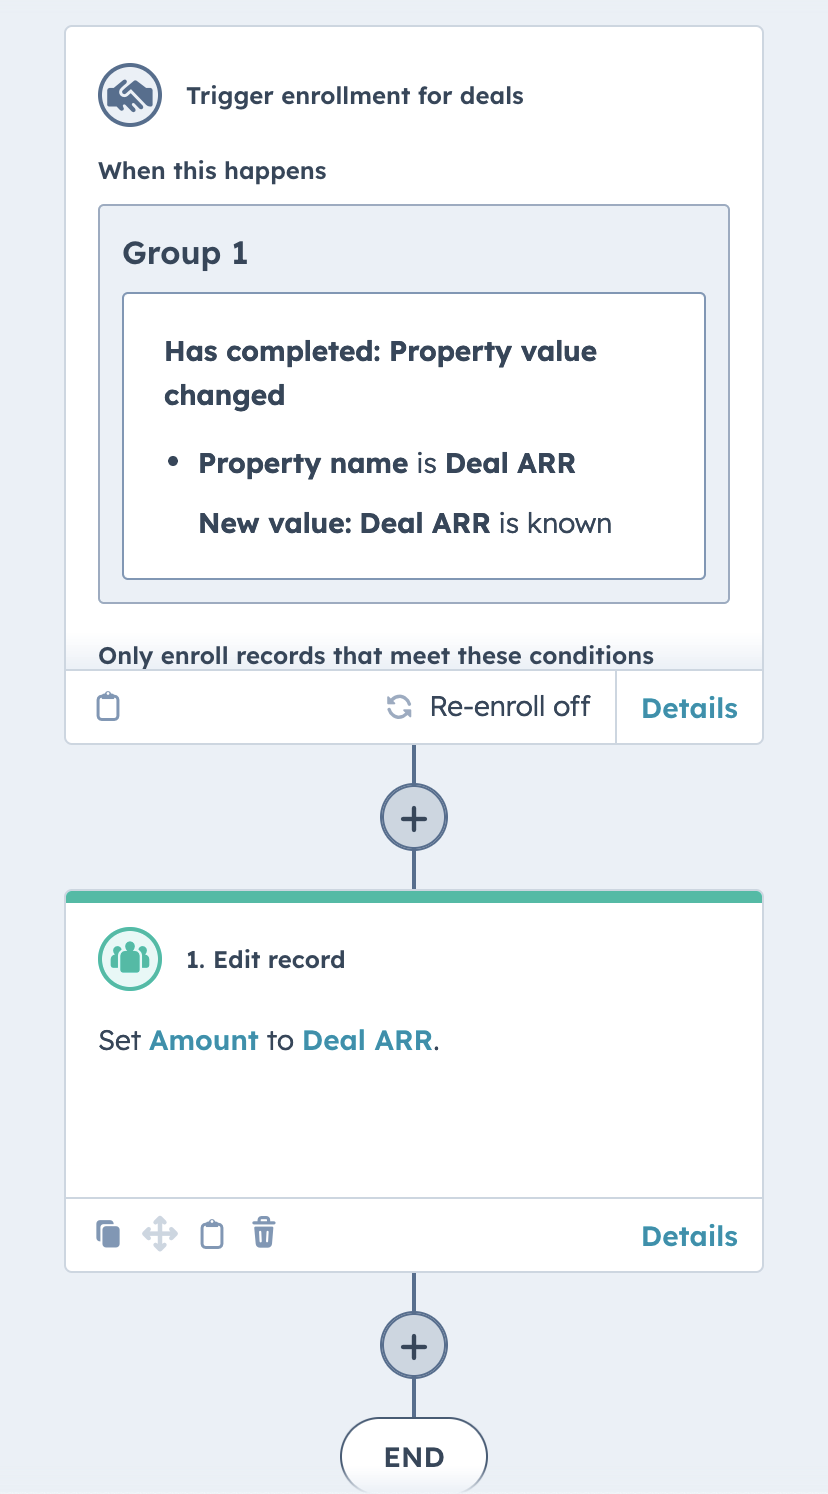
Task: Click the Edit record action icon
Action: click(x=129, y=959)
